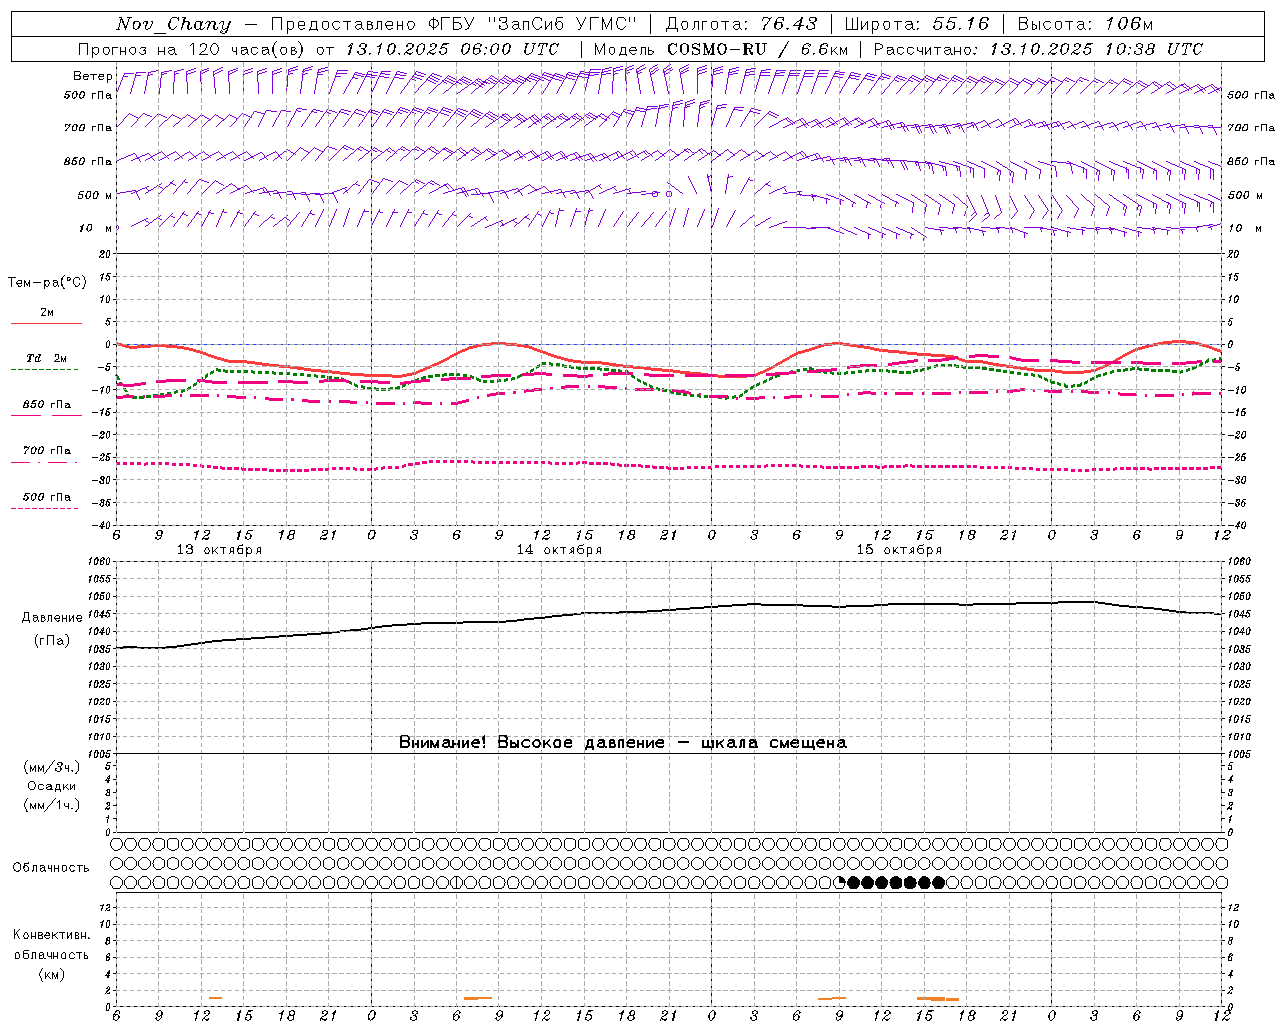Click the 'Осадки' precipitation label
This screenshot has height=1024, width=1280.
pyautogui.click(x=52, y=786)
